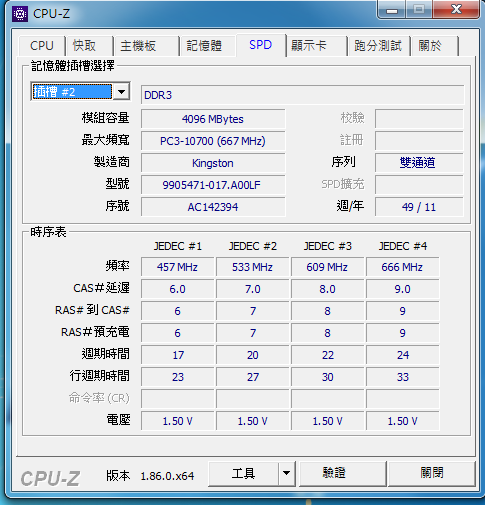
Task: Click 週期時間 value 17
Action: [178, 355]
